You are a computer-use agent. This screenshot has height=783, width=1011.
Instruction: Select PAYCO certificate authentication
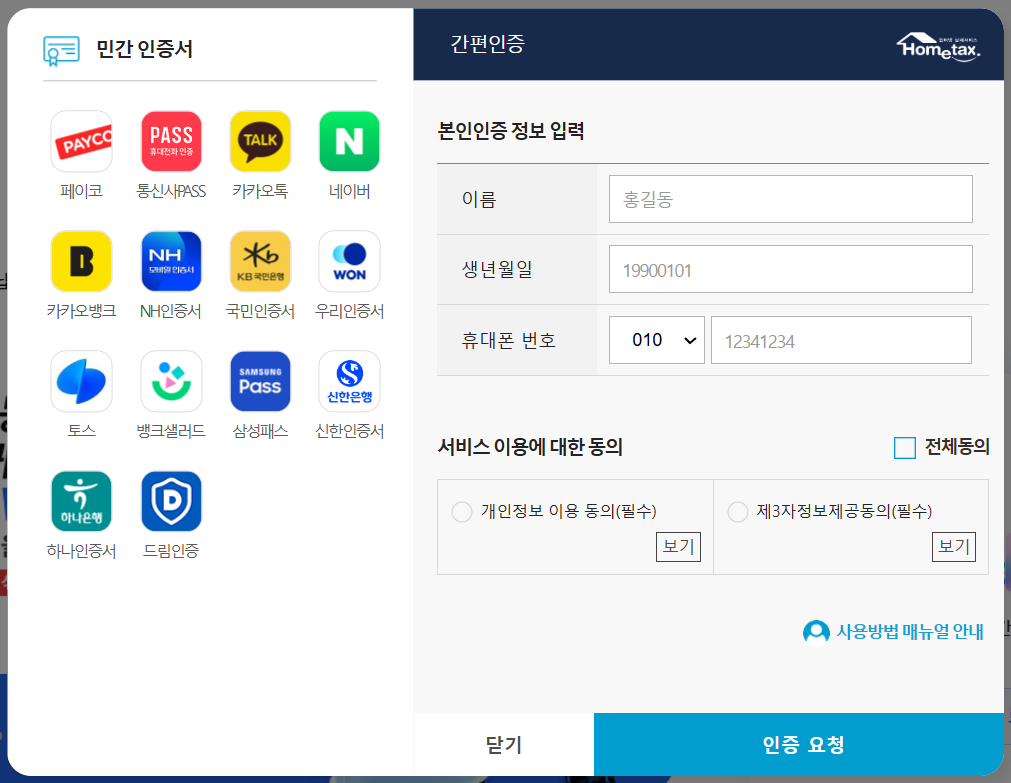click(x=81, y=141)
